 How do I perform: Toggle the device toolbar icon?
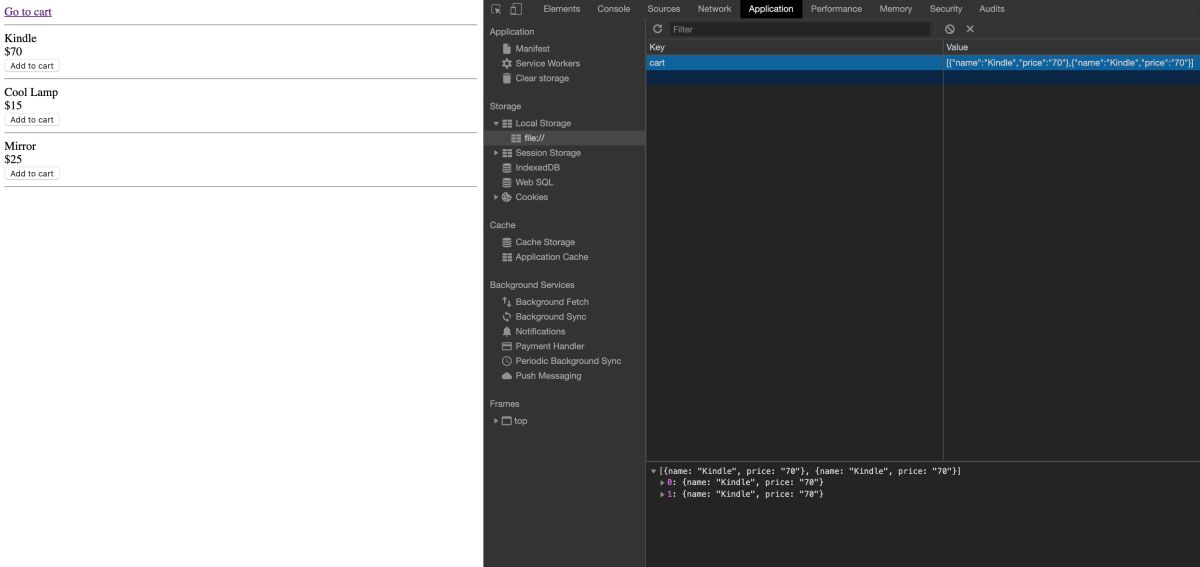click(516, 9)
